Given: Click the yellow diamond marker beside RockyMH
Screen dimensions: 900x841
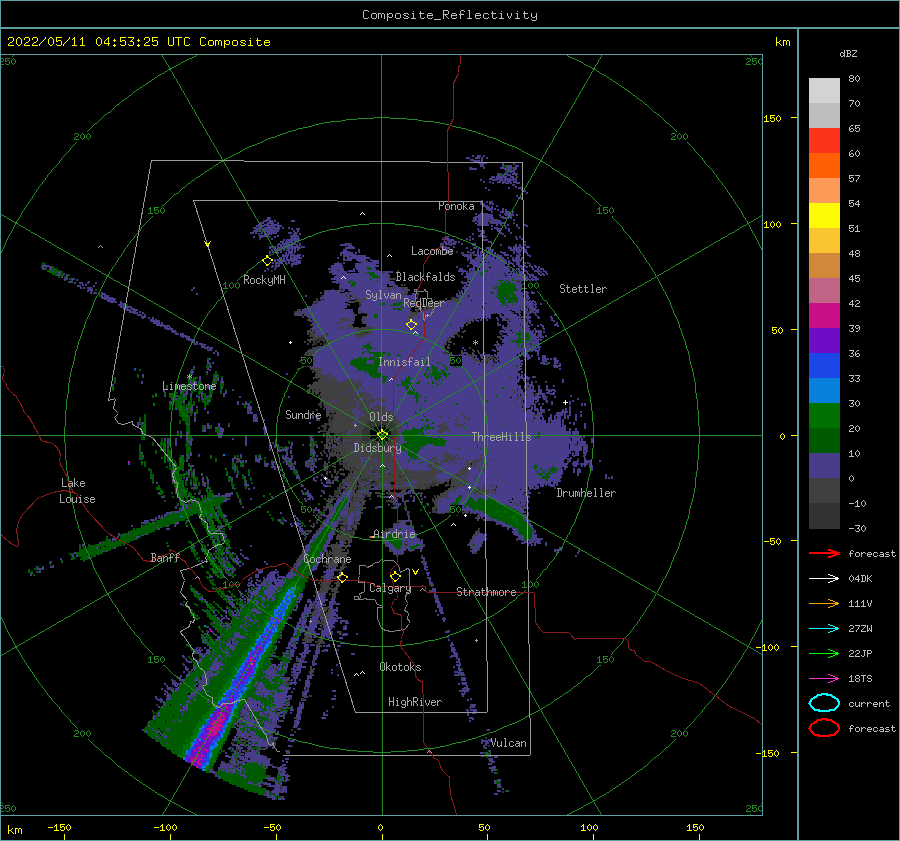Looking at the screenshot, I should click(267, 261).
